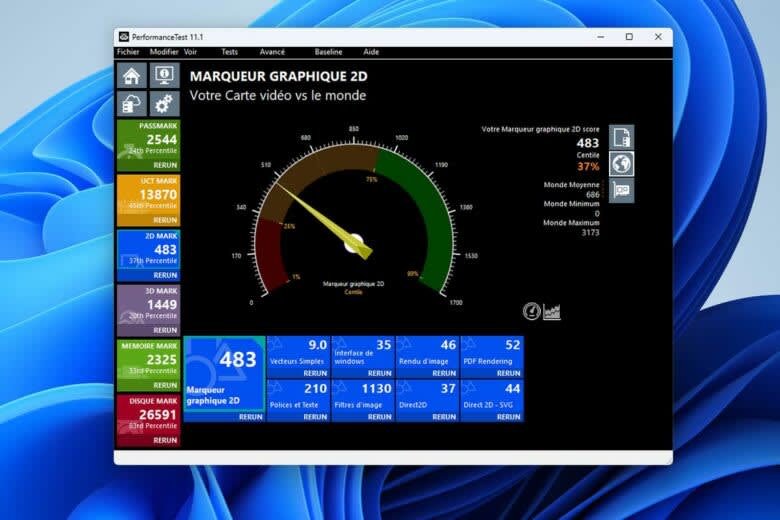Click the video card icon on the right

621,191
